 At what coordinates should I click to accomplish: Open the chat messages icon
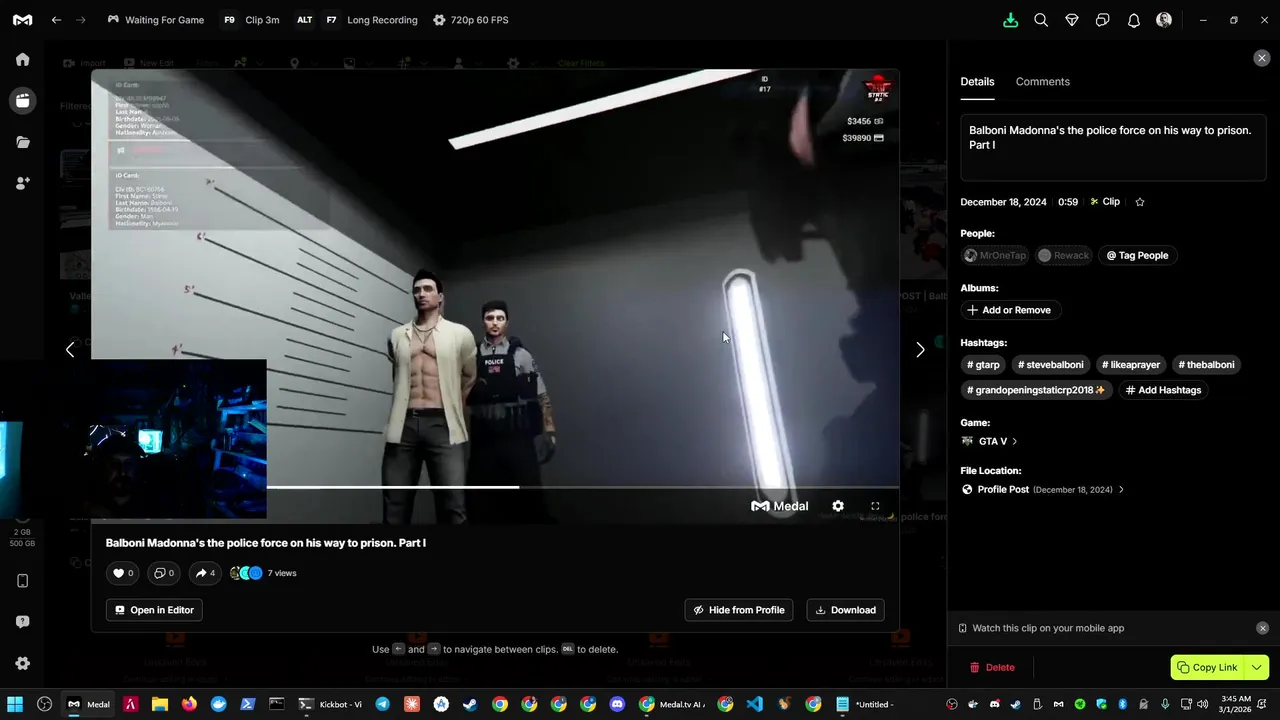coord(1103,20)
